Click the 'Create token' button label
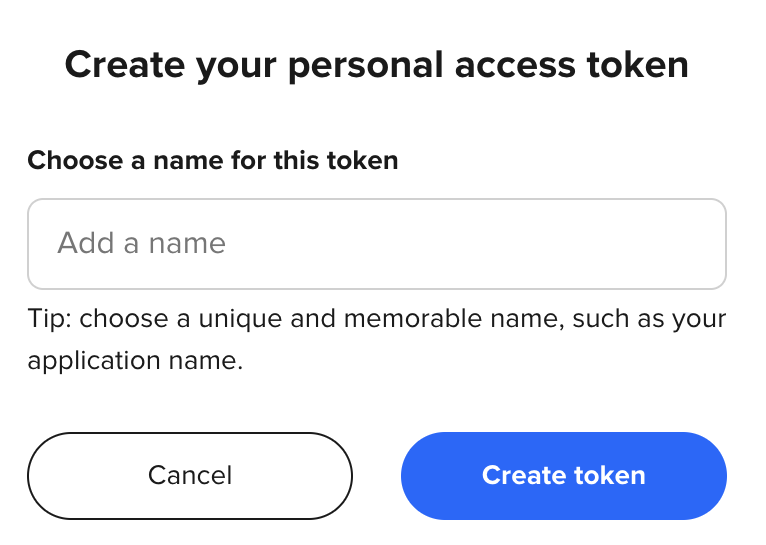The image size is (766, 545). click(563, 476)
